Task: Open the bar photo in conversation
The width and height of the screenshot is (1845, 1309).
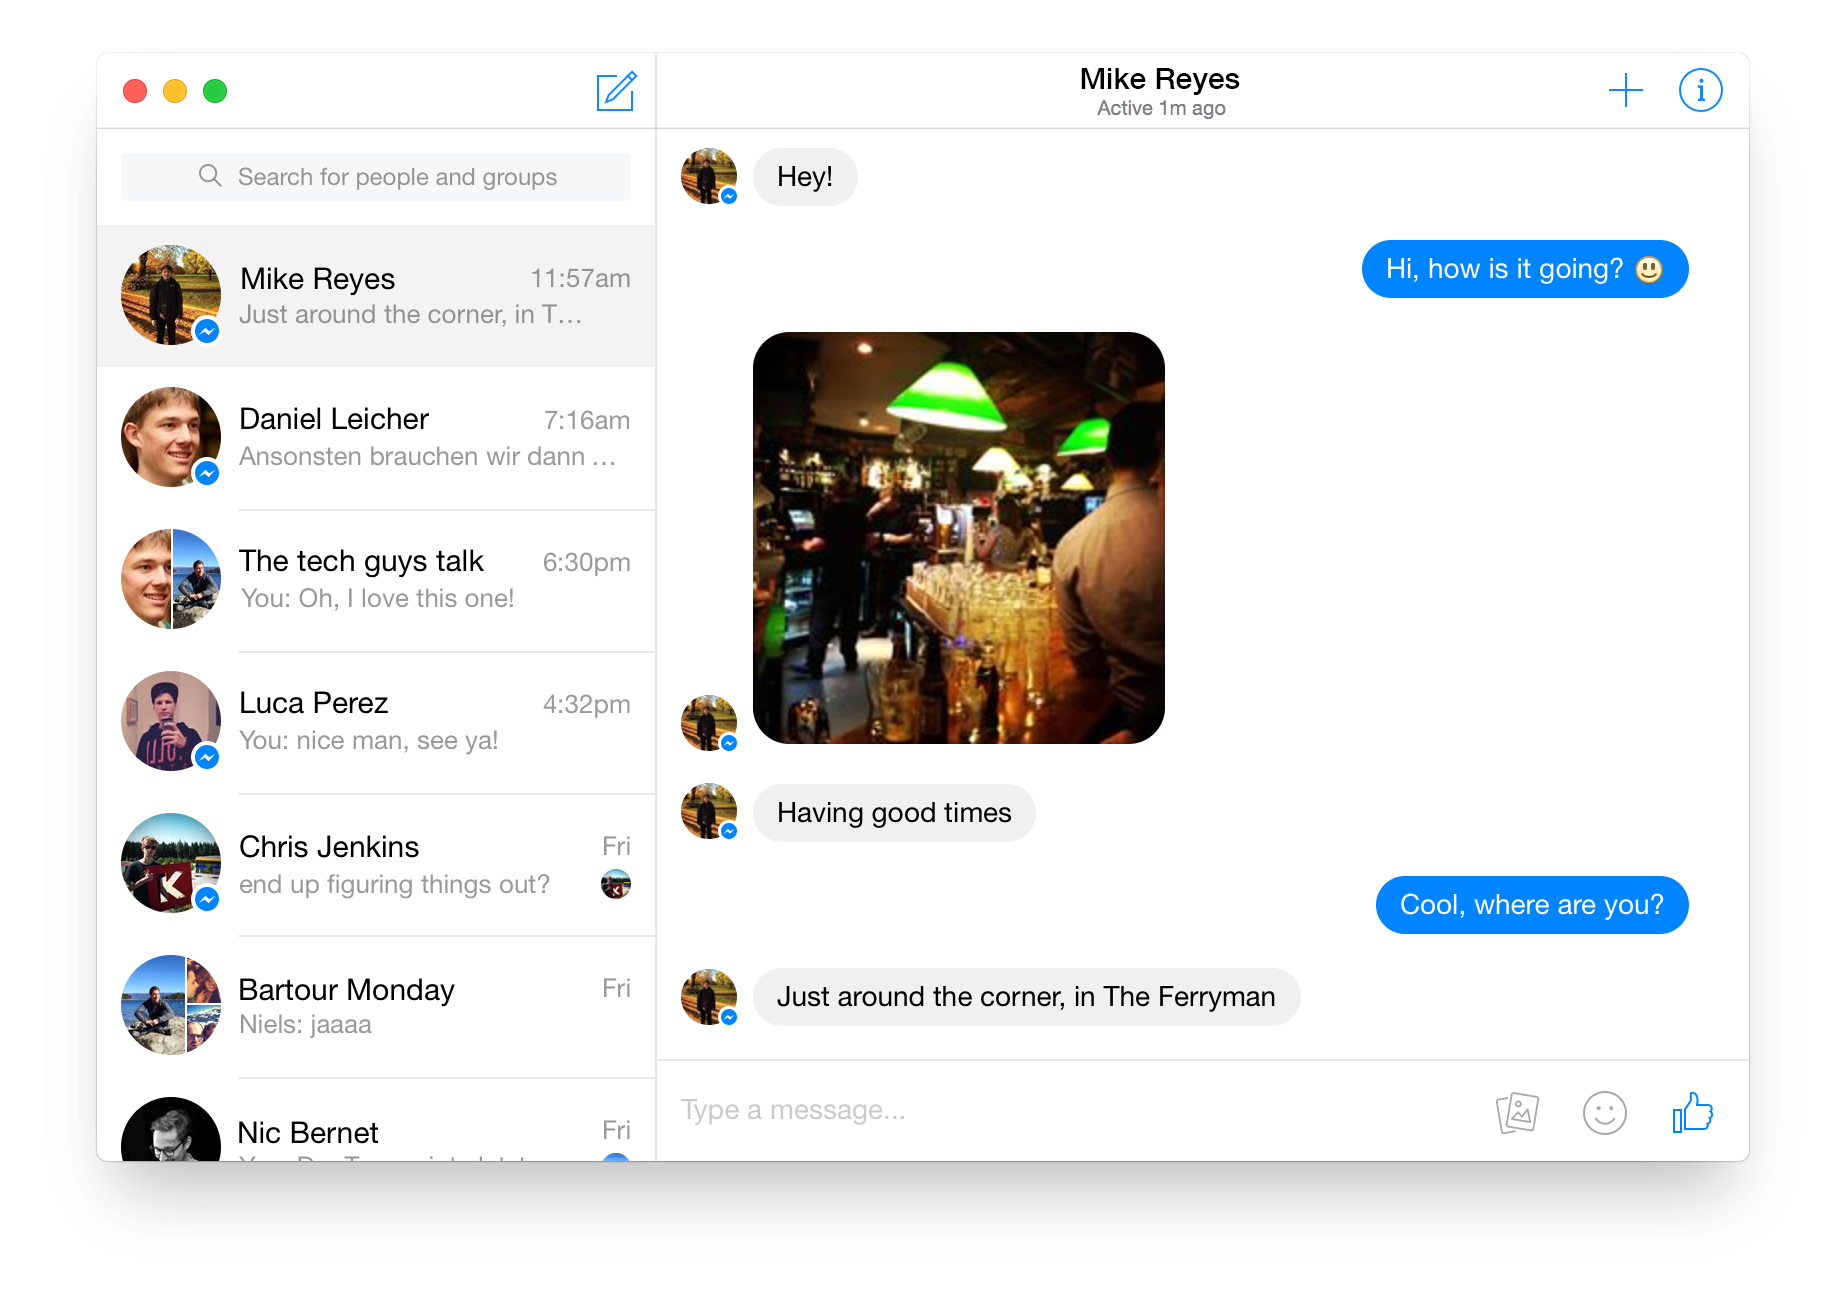Action: tap(958, 538)
